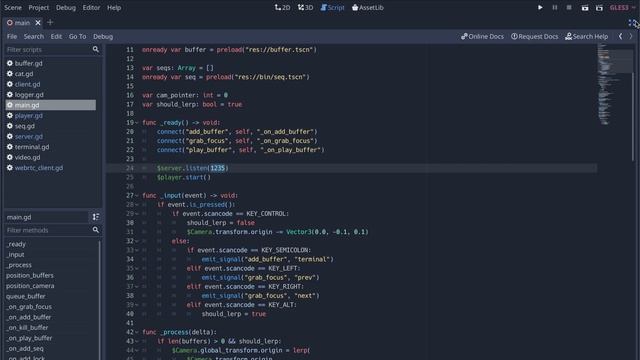The width and height of the screenshot is (640, 360).
Task: Stop the running scene
Action: 569,7
